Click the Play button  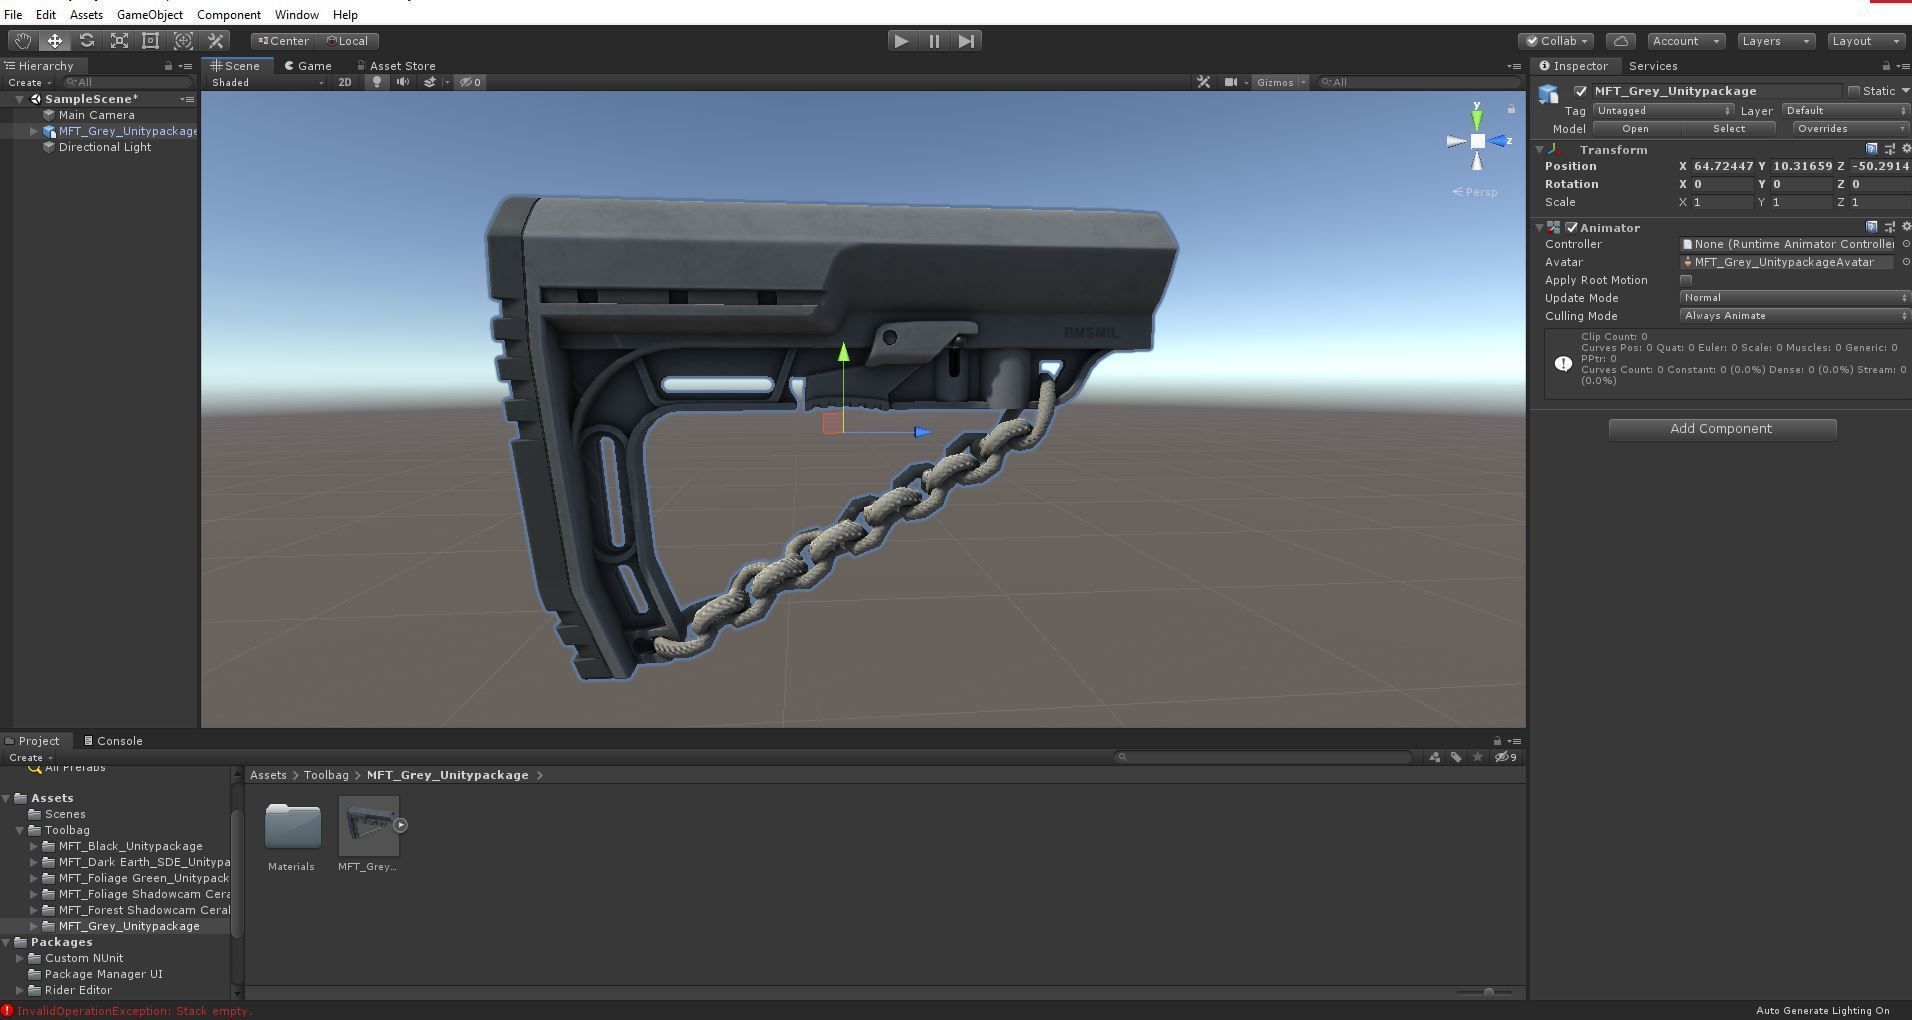click(x=901, y=41)
